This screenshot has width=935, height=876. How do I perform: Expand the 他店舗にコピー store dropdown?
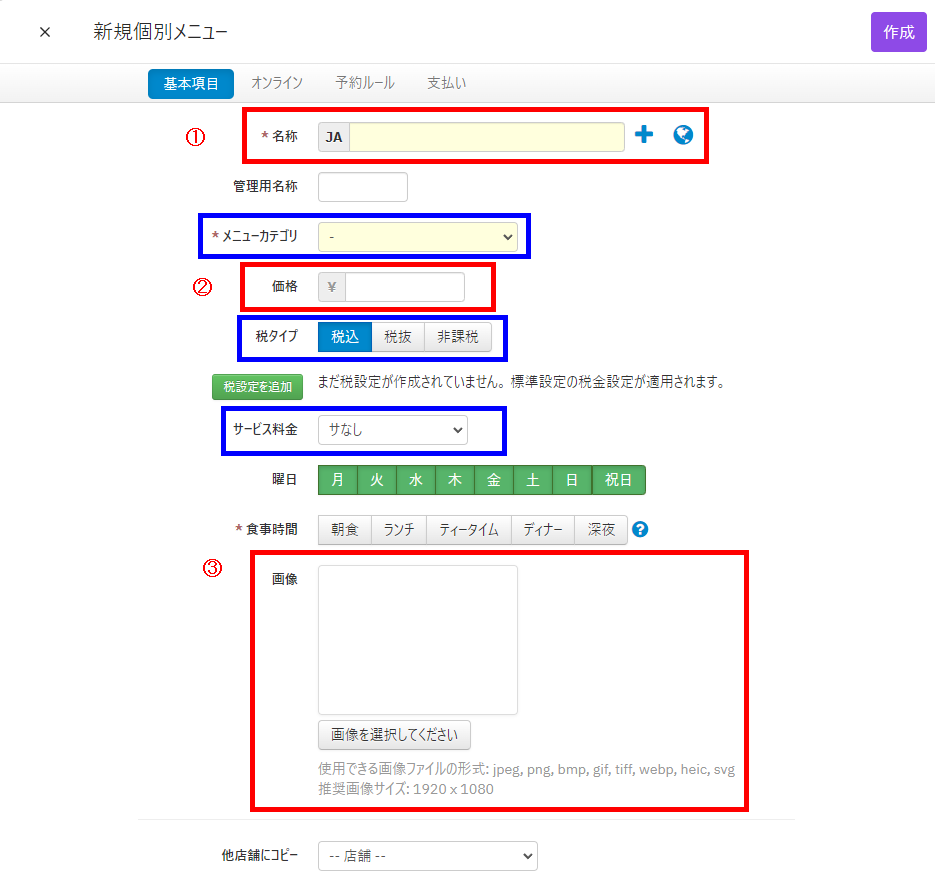(x=427, y=856)
